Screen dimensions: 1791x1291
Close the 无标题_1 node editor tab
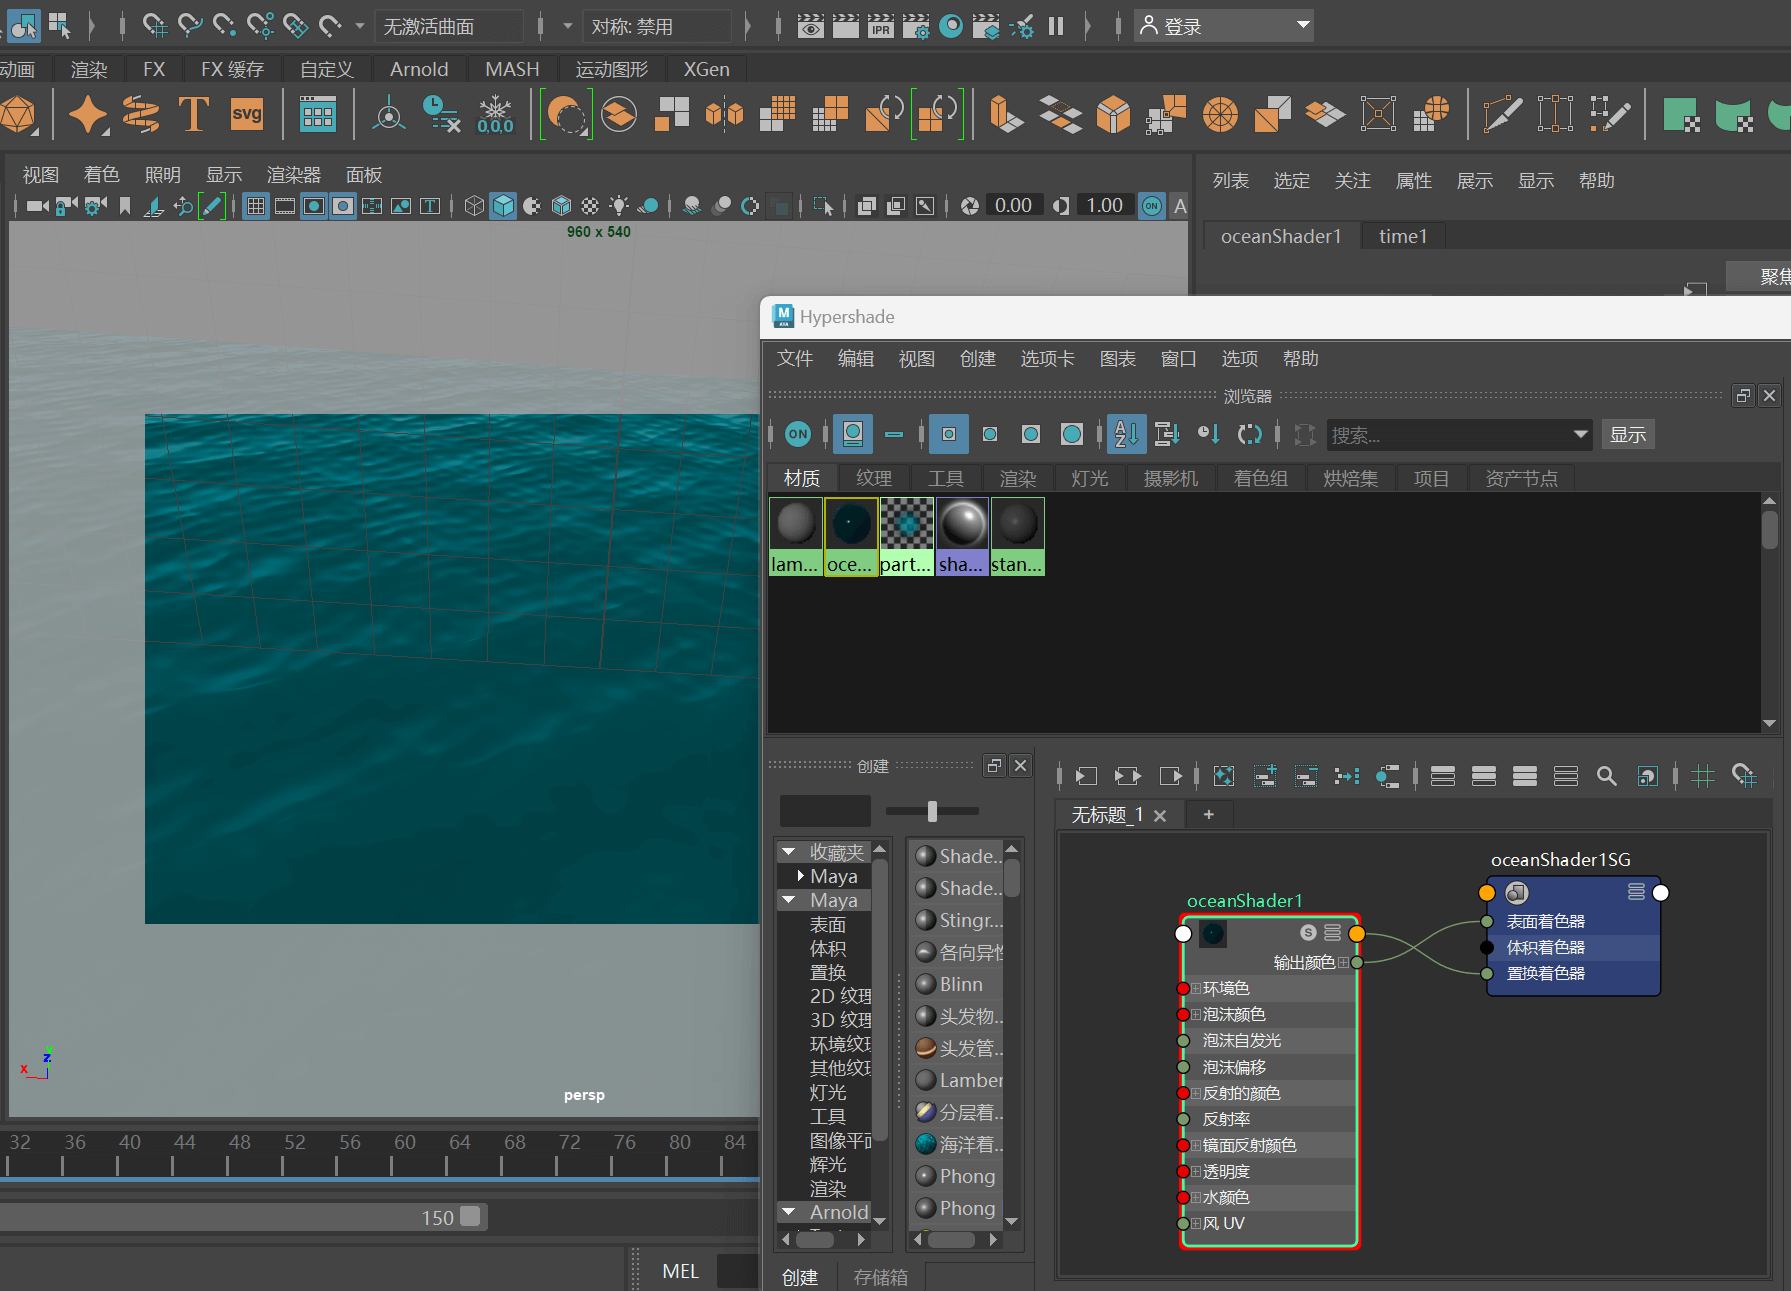[x=1160, y=816]
